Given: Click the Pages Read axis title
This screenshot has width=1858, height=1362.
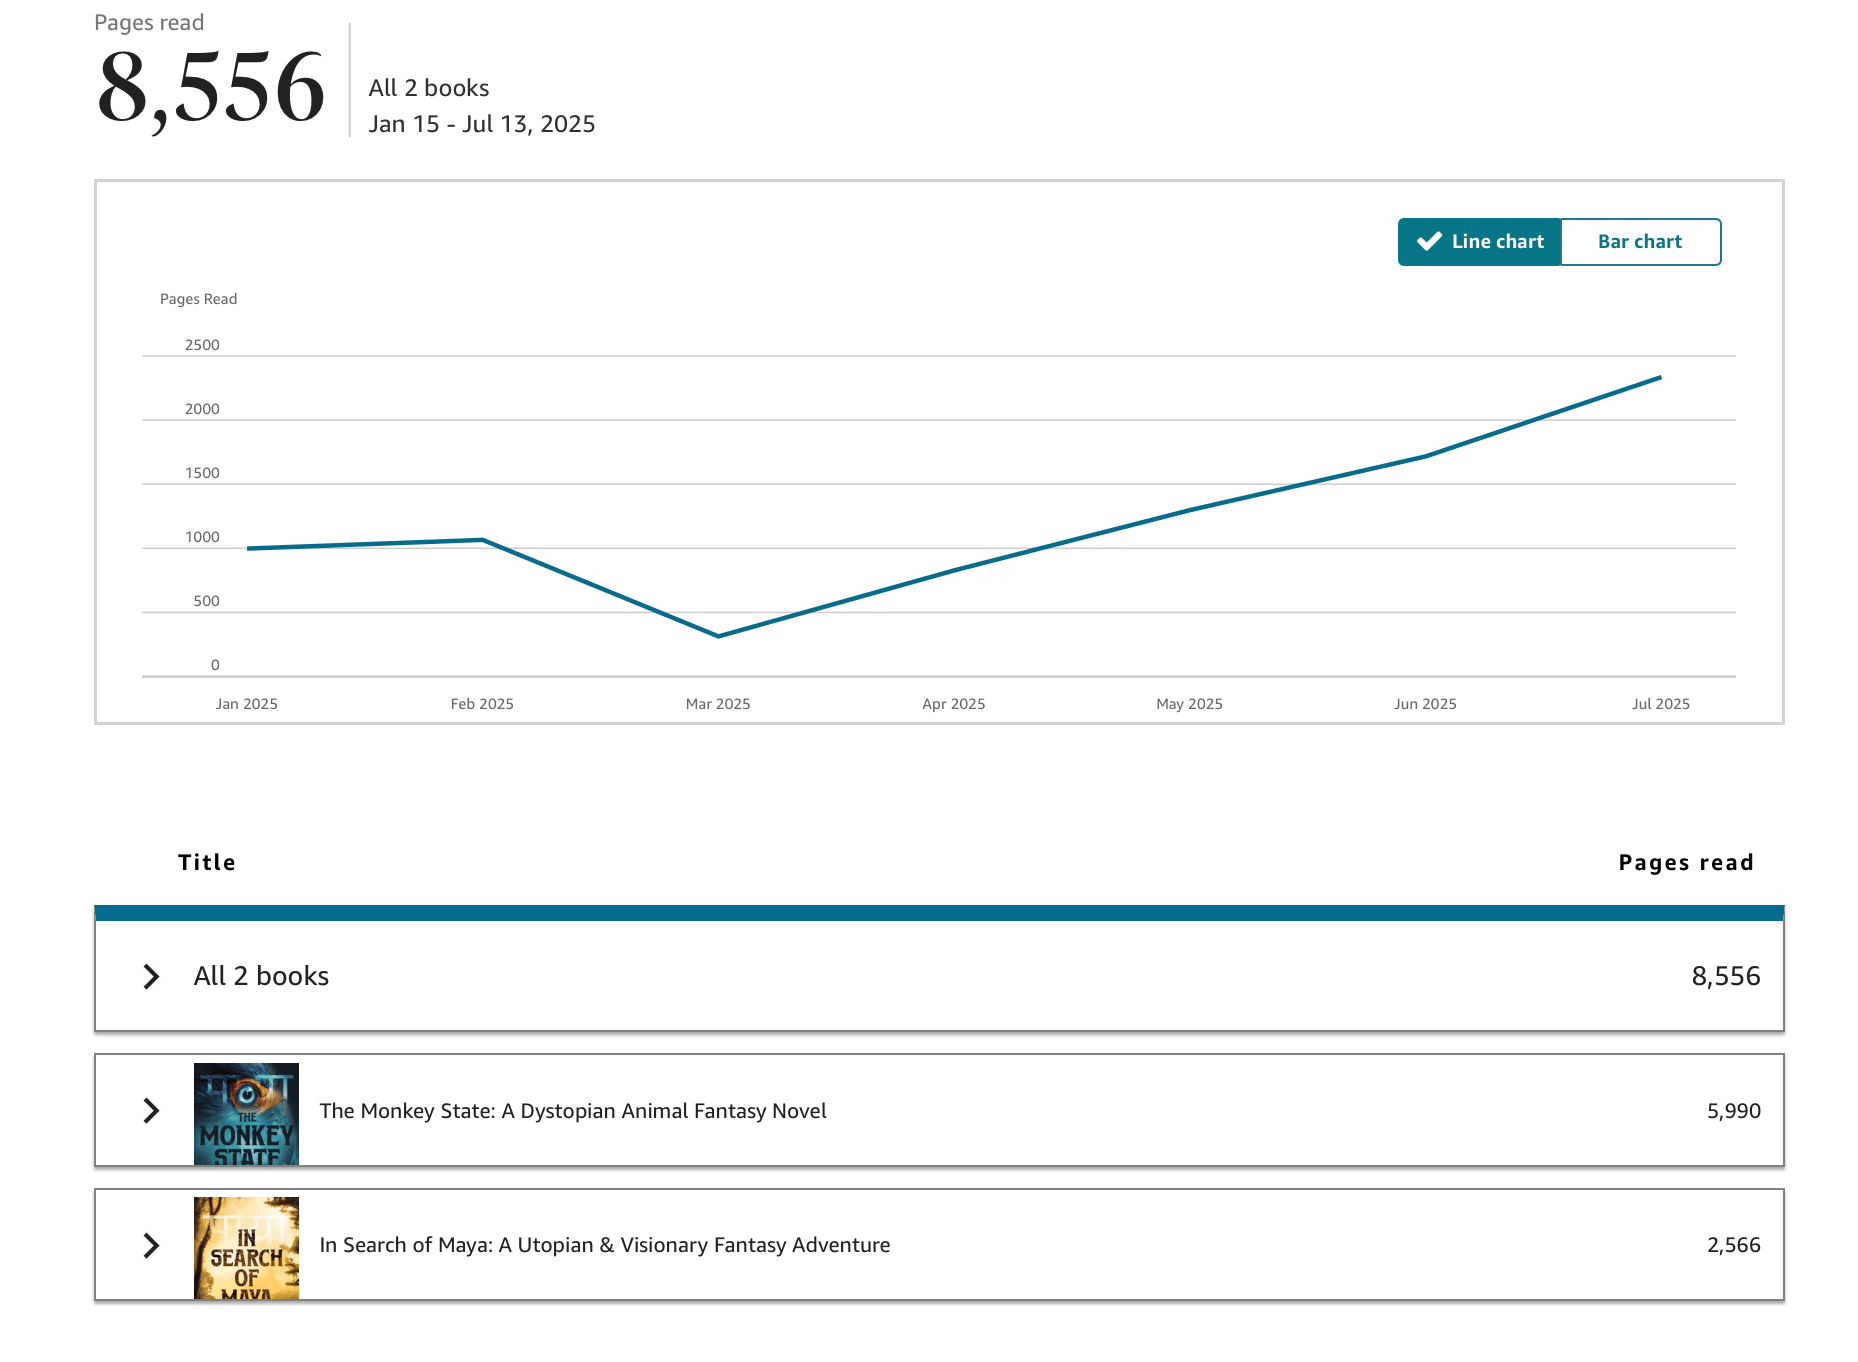Looking at the screenshot, I should click(198, 299).
